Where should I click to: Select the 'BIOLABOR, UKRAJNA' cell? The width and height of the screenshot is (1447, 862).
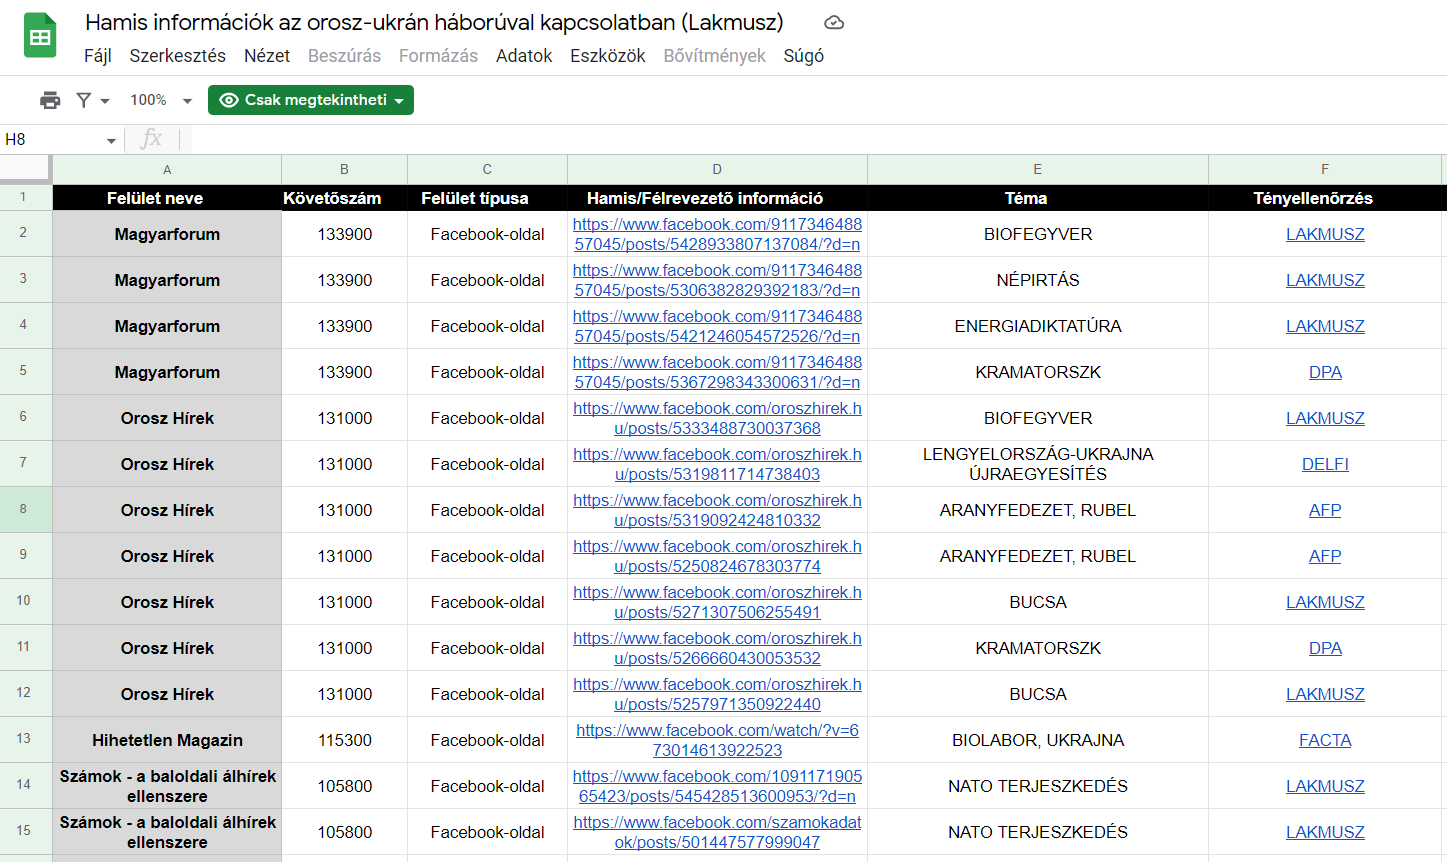tap(1038, 740)
